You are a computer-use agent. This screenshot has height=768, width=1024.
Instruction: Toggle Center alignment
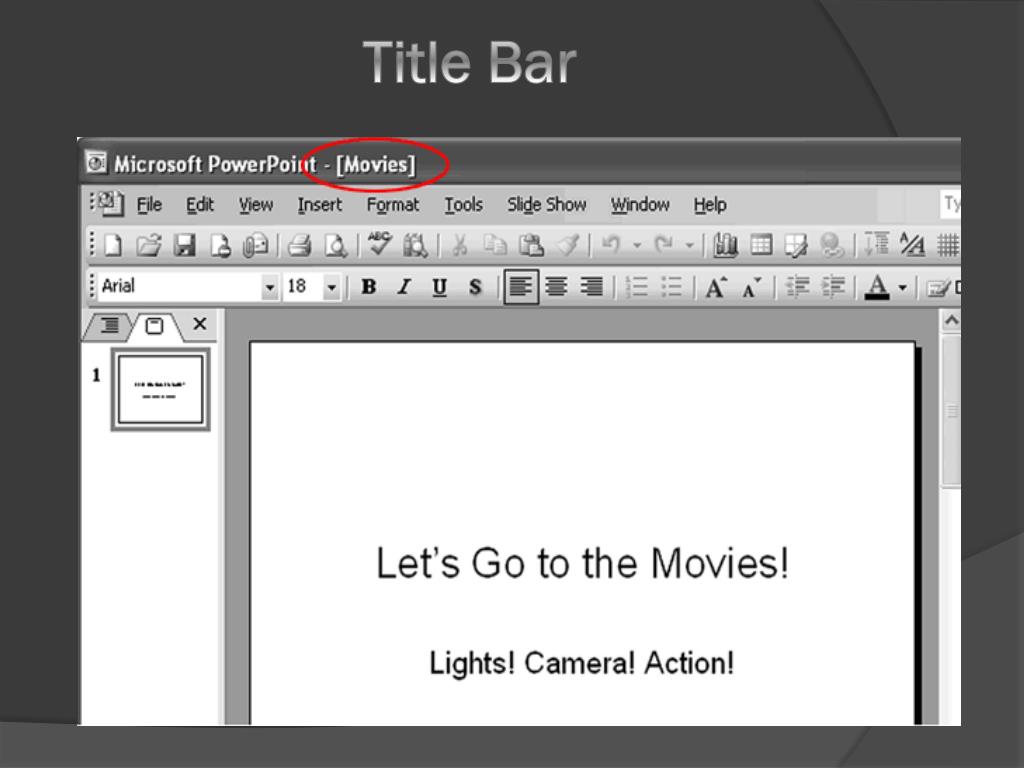[x=556, y=287]
